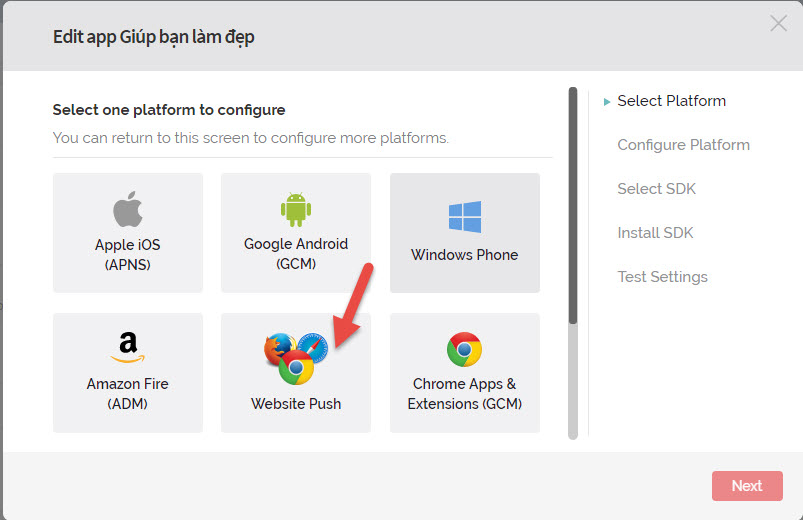Select the Amazon Fire (ADM) label

(128, 394)
